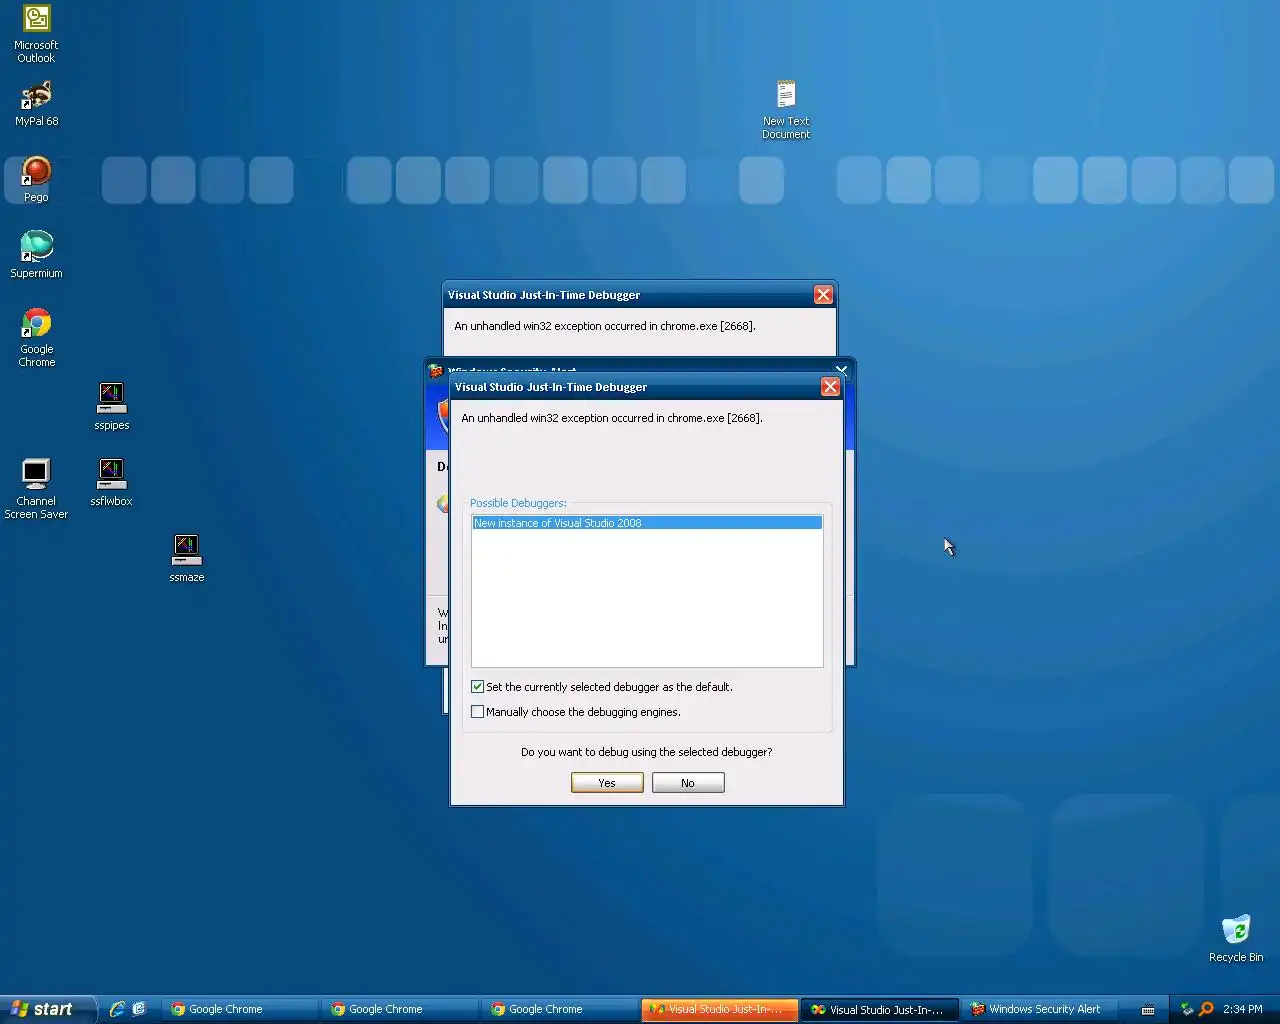The image size is (1280, 1024).
Task: Select the Pego desktop shortcut
Action: [36, 179]
